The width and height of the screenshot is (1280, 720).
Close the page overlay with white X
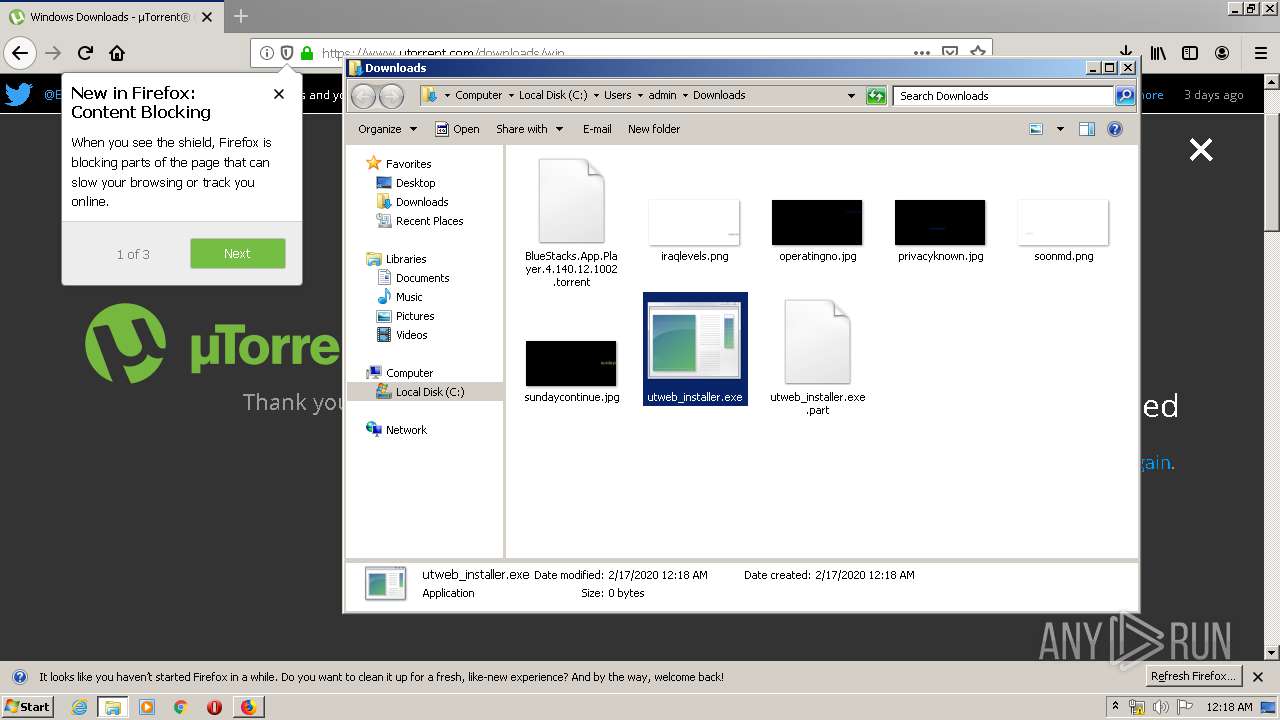pyautogui.click(x=1200, y=150)
